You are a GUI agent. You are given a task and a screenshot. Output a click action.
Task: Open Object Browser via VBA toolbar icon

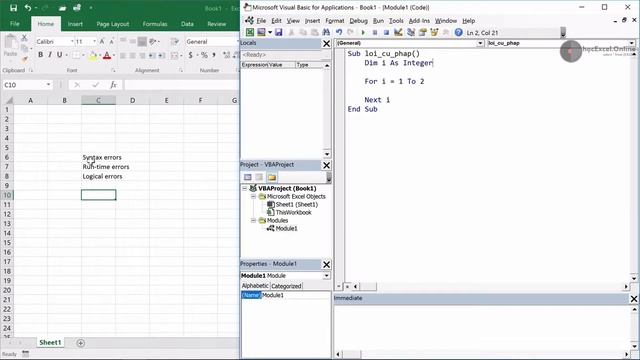tap(434, 32)
